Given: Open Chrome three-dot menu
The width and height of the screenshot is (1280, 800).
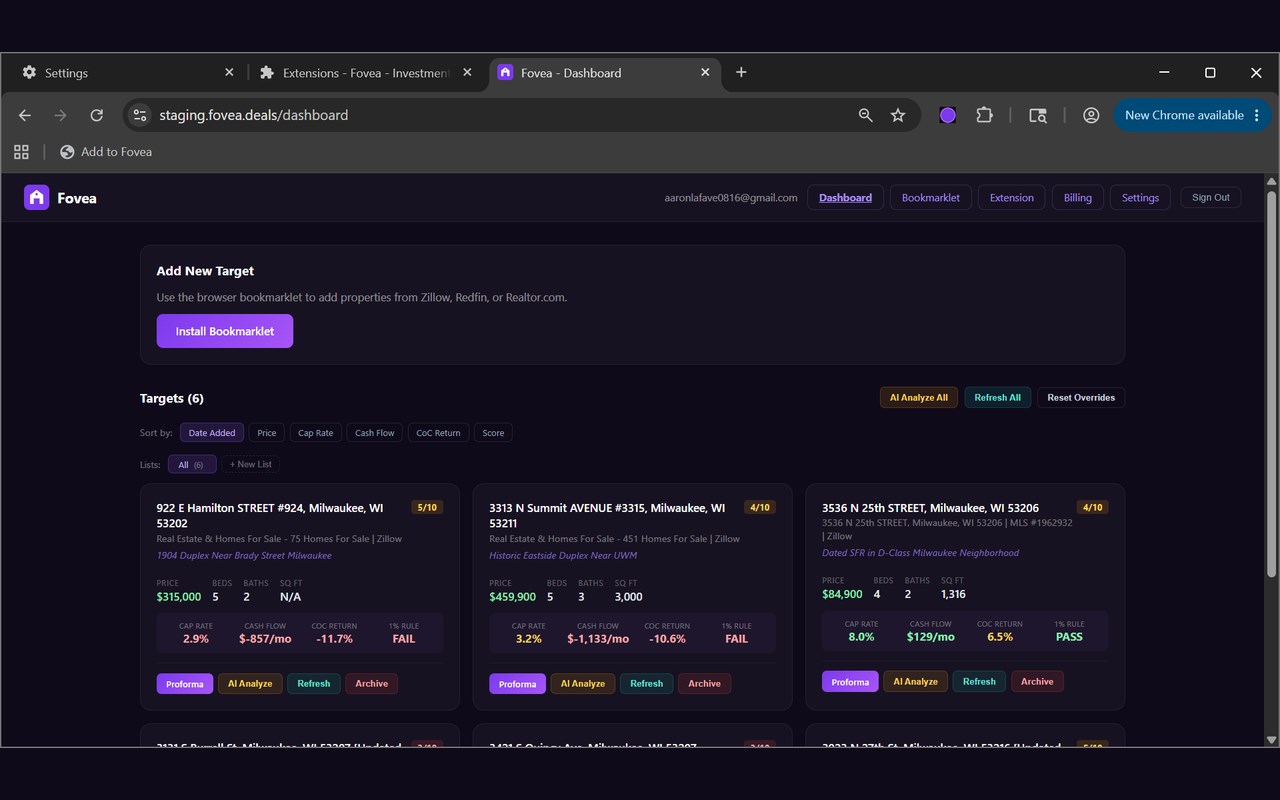Looking at the screenshot, I should point(1257,115).
